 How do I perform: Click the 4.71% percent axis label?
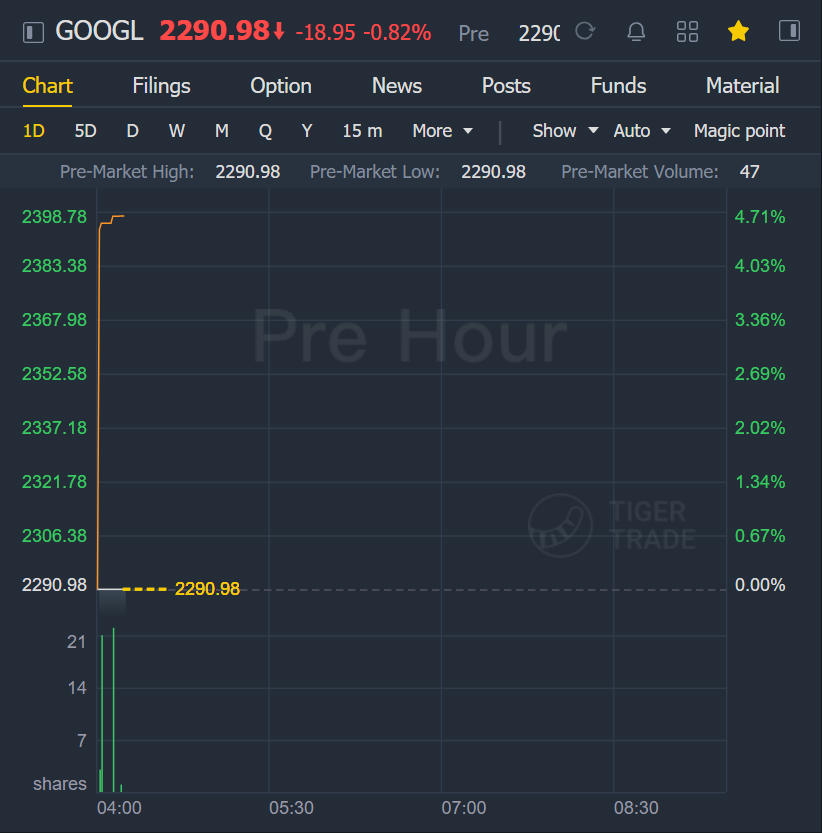(759, 217)
